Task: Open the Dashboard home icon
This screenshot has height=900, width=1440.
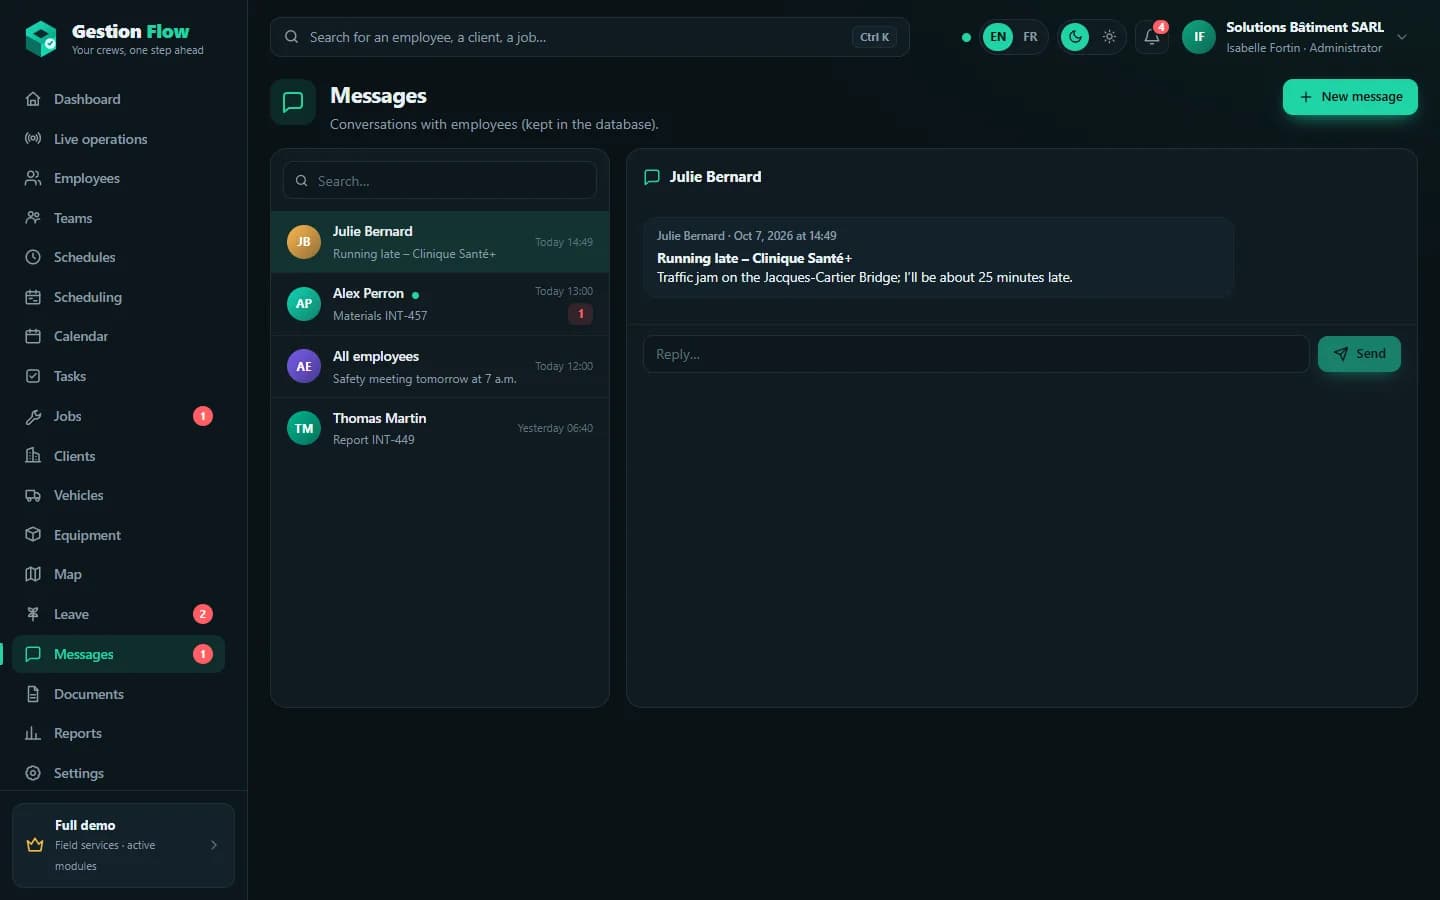Action: tap(33, 99)
